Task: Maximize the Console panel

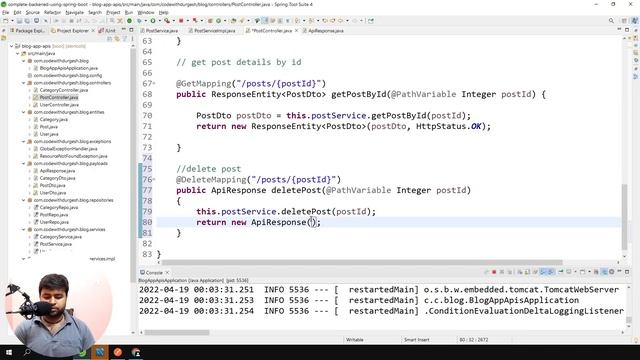Action: 627,272
